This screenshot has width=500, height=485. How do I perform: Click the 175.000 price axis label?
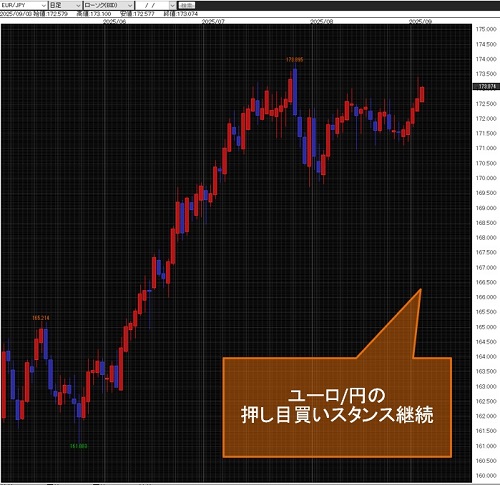point(486,29)
